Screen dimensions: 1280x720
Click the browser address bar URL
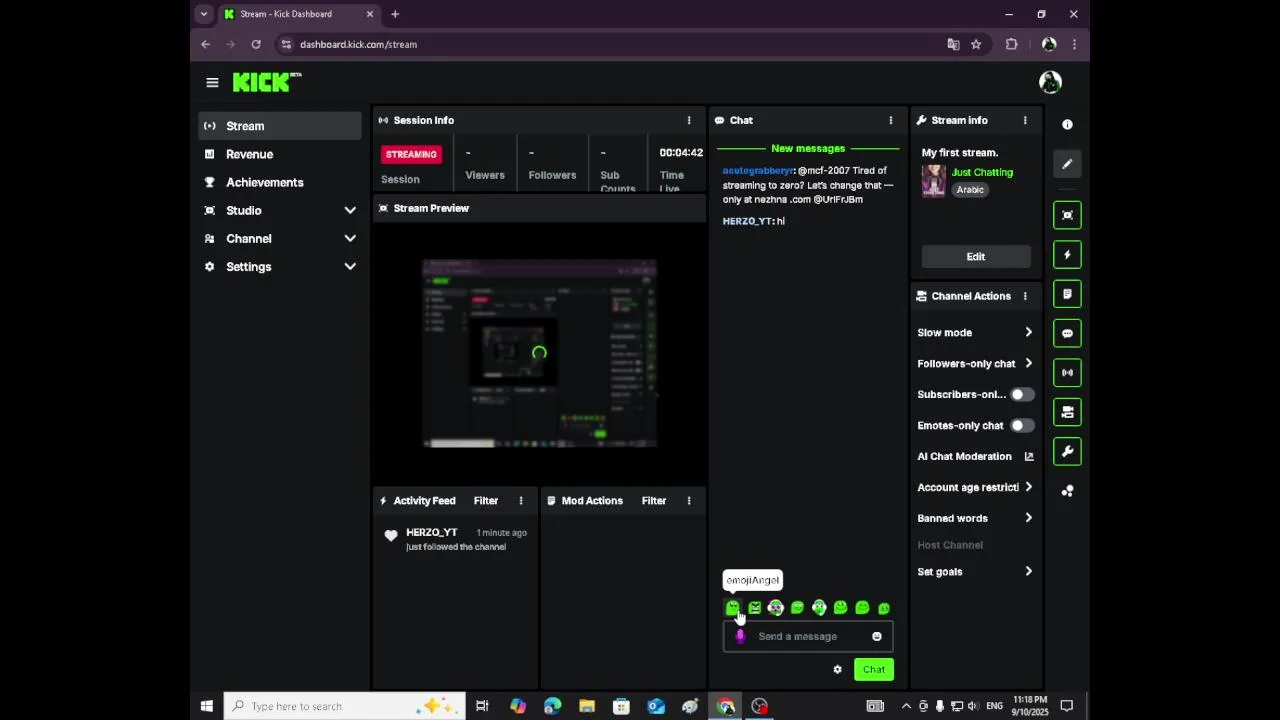point(358,44)
